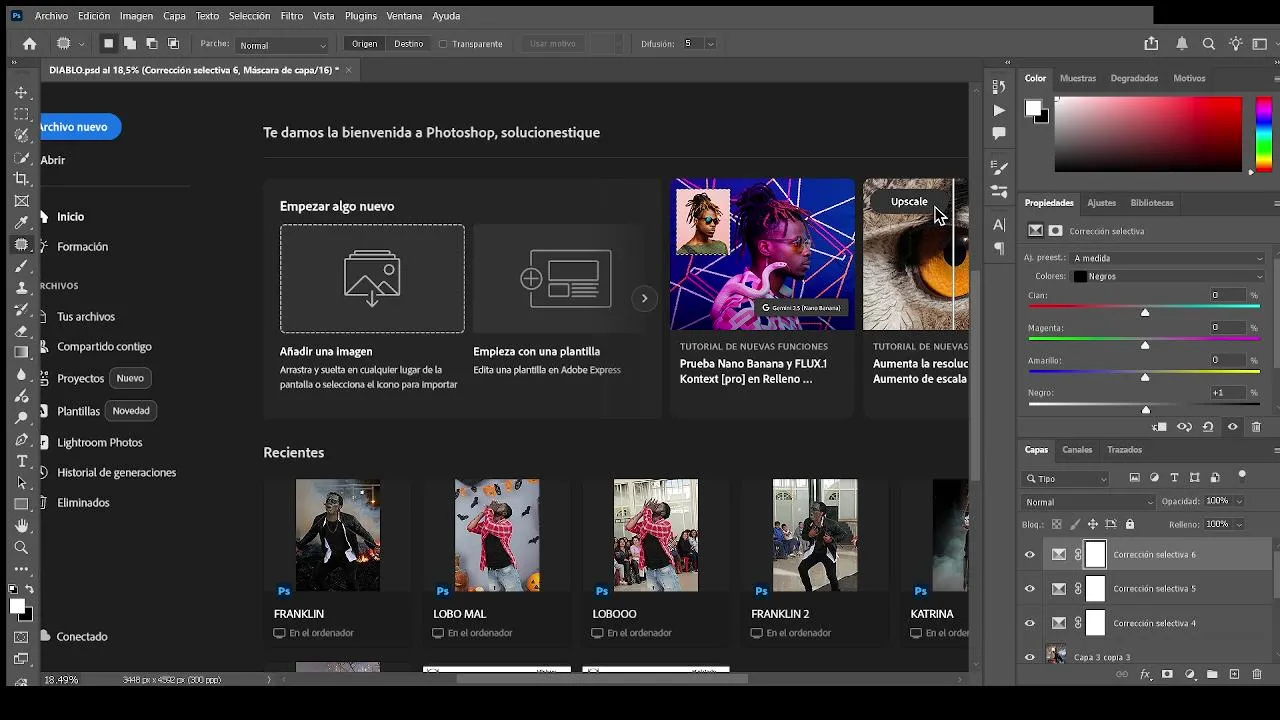Select the Clone Stamp tool
Image resolution: width=1280 pixels, height=720 pixels.
coord(21,288)
